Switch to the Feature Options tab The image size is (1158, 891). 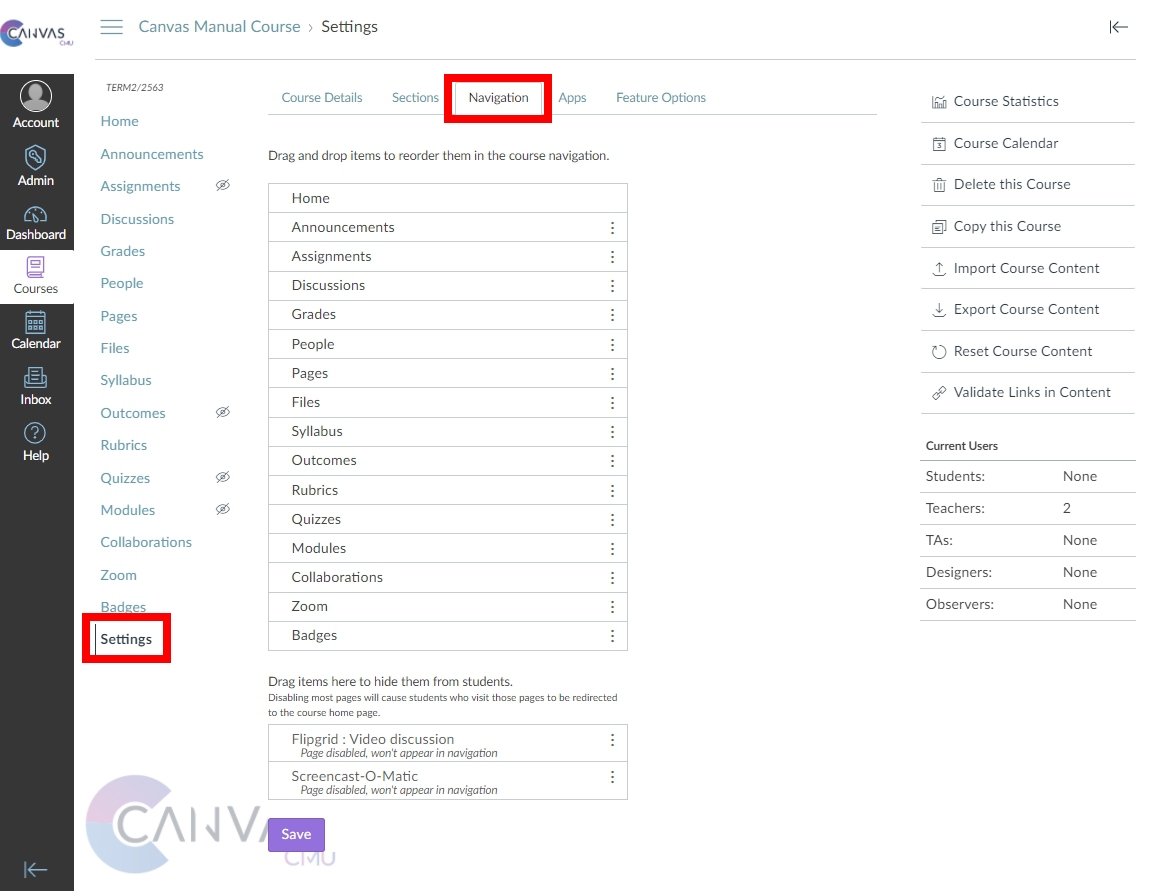(660, 98)
